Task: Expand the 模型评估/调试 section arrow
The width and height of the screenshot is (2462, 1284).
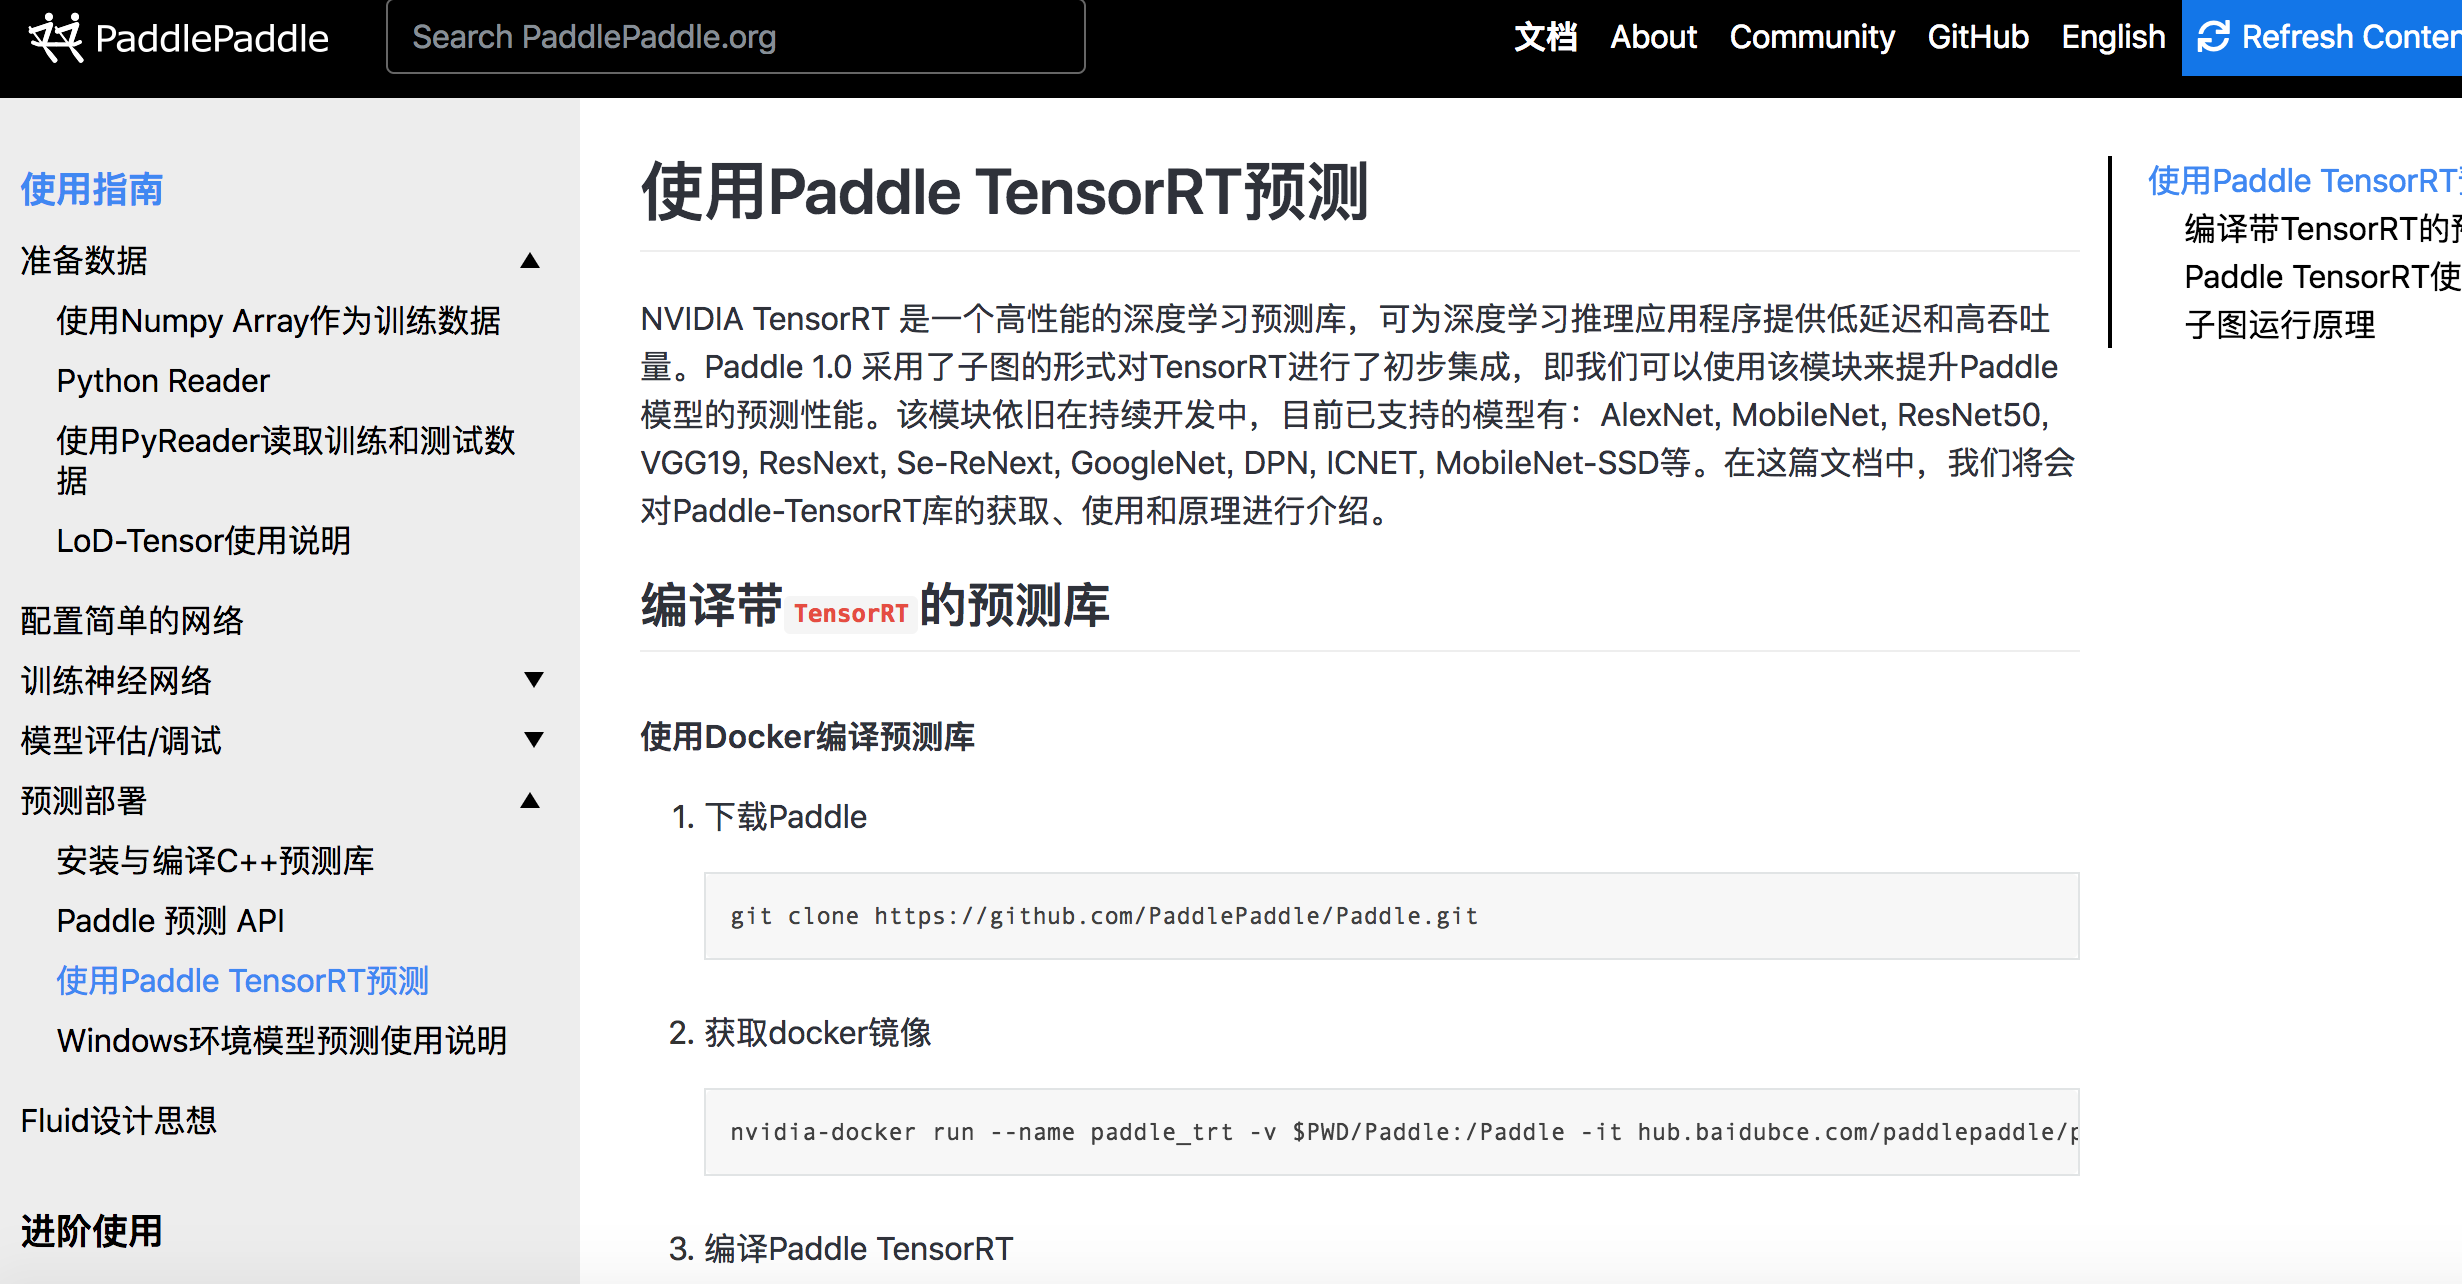Action: [x=534, y=740]
